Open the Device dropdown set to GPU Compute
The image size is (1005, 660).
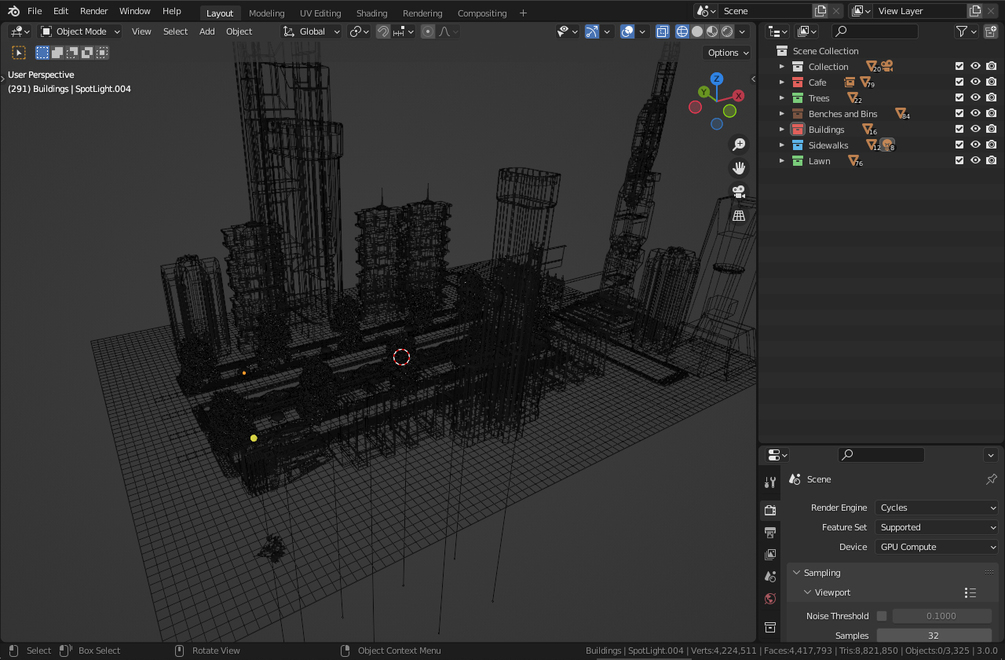[937, 547]
